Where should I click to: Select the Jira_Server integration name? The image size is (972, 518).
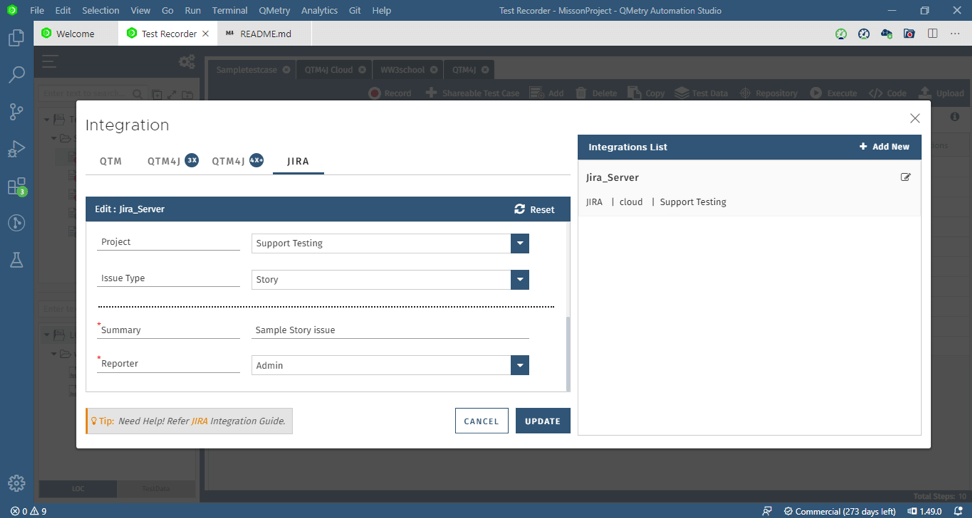point(612,177)
